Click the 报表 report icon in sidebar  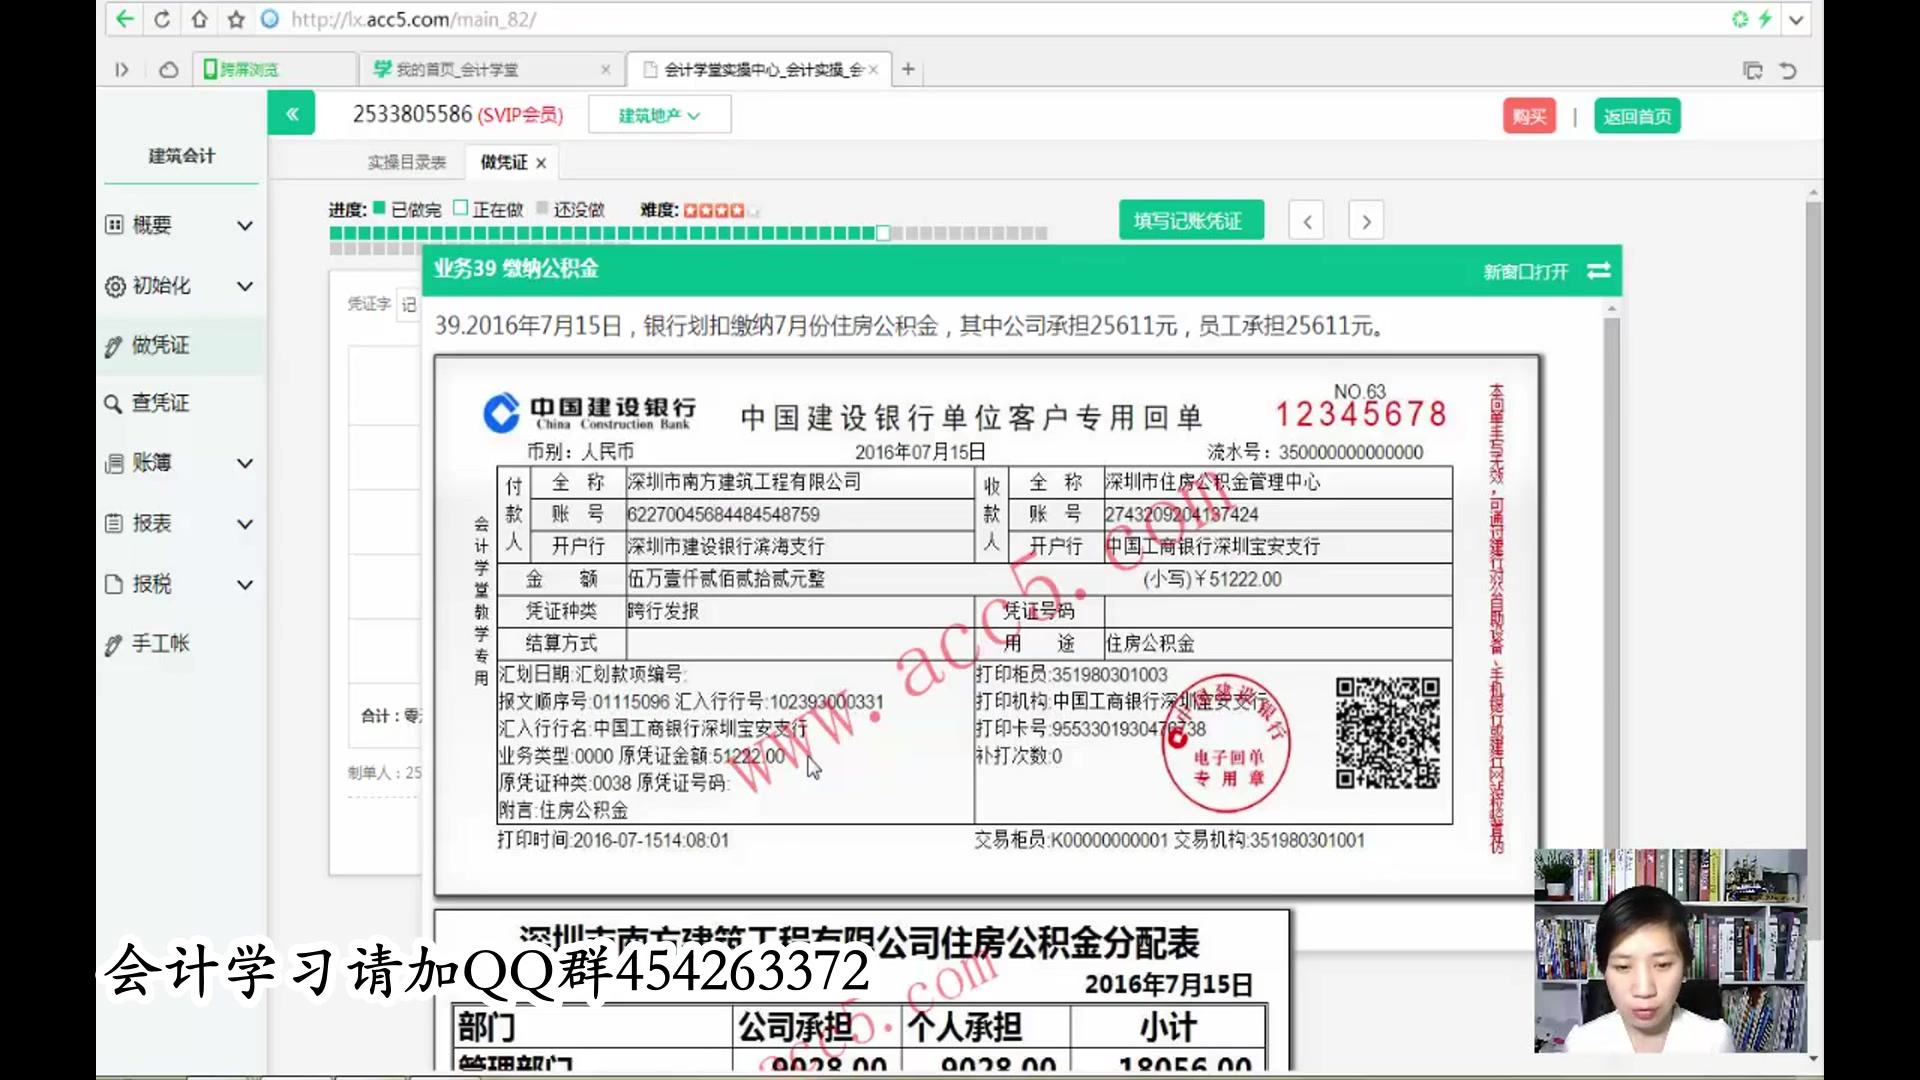115,523
